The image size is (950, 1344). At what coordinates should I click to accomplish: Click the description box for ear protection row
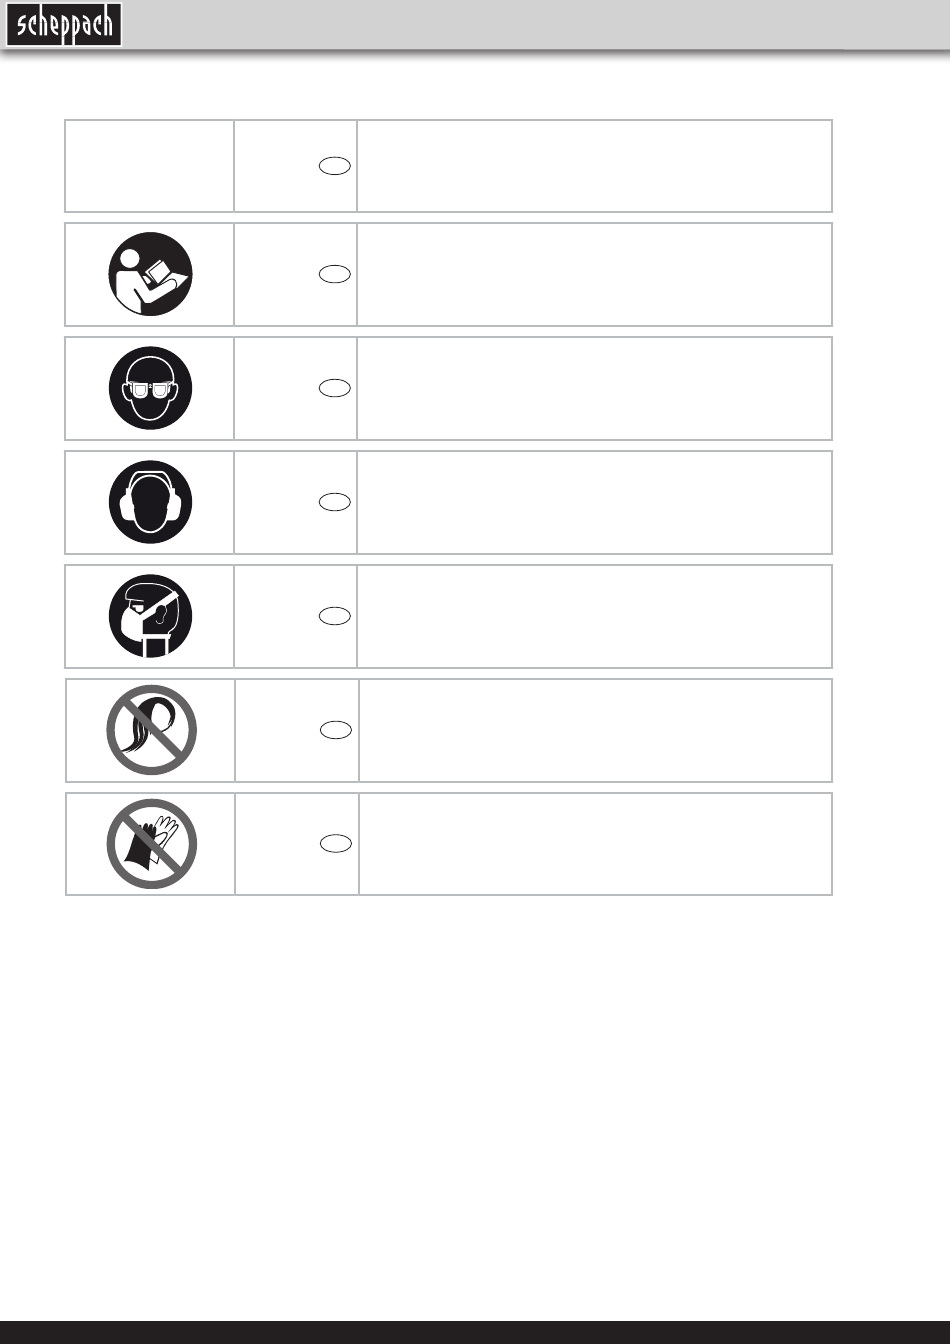594,502
